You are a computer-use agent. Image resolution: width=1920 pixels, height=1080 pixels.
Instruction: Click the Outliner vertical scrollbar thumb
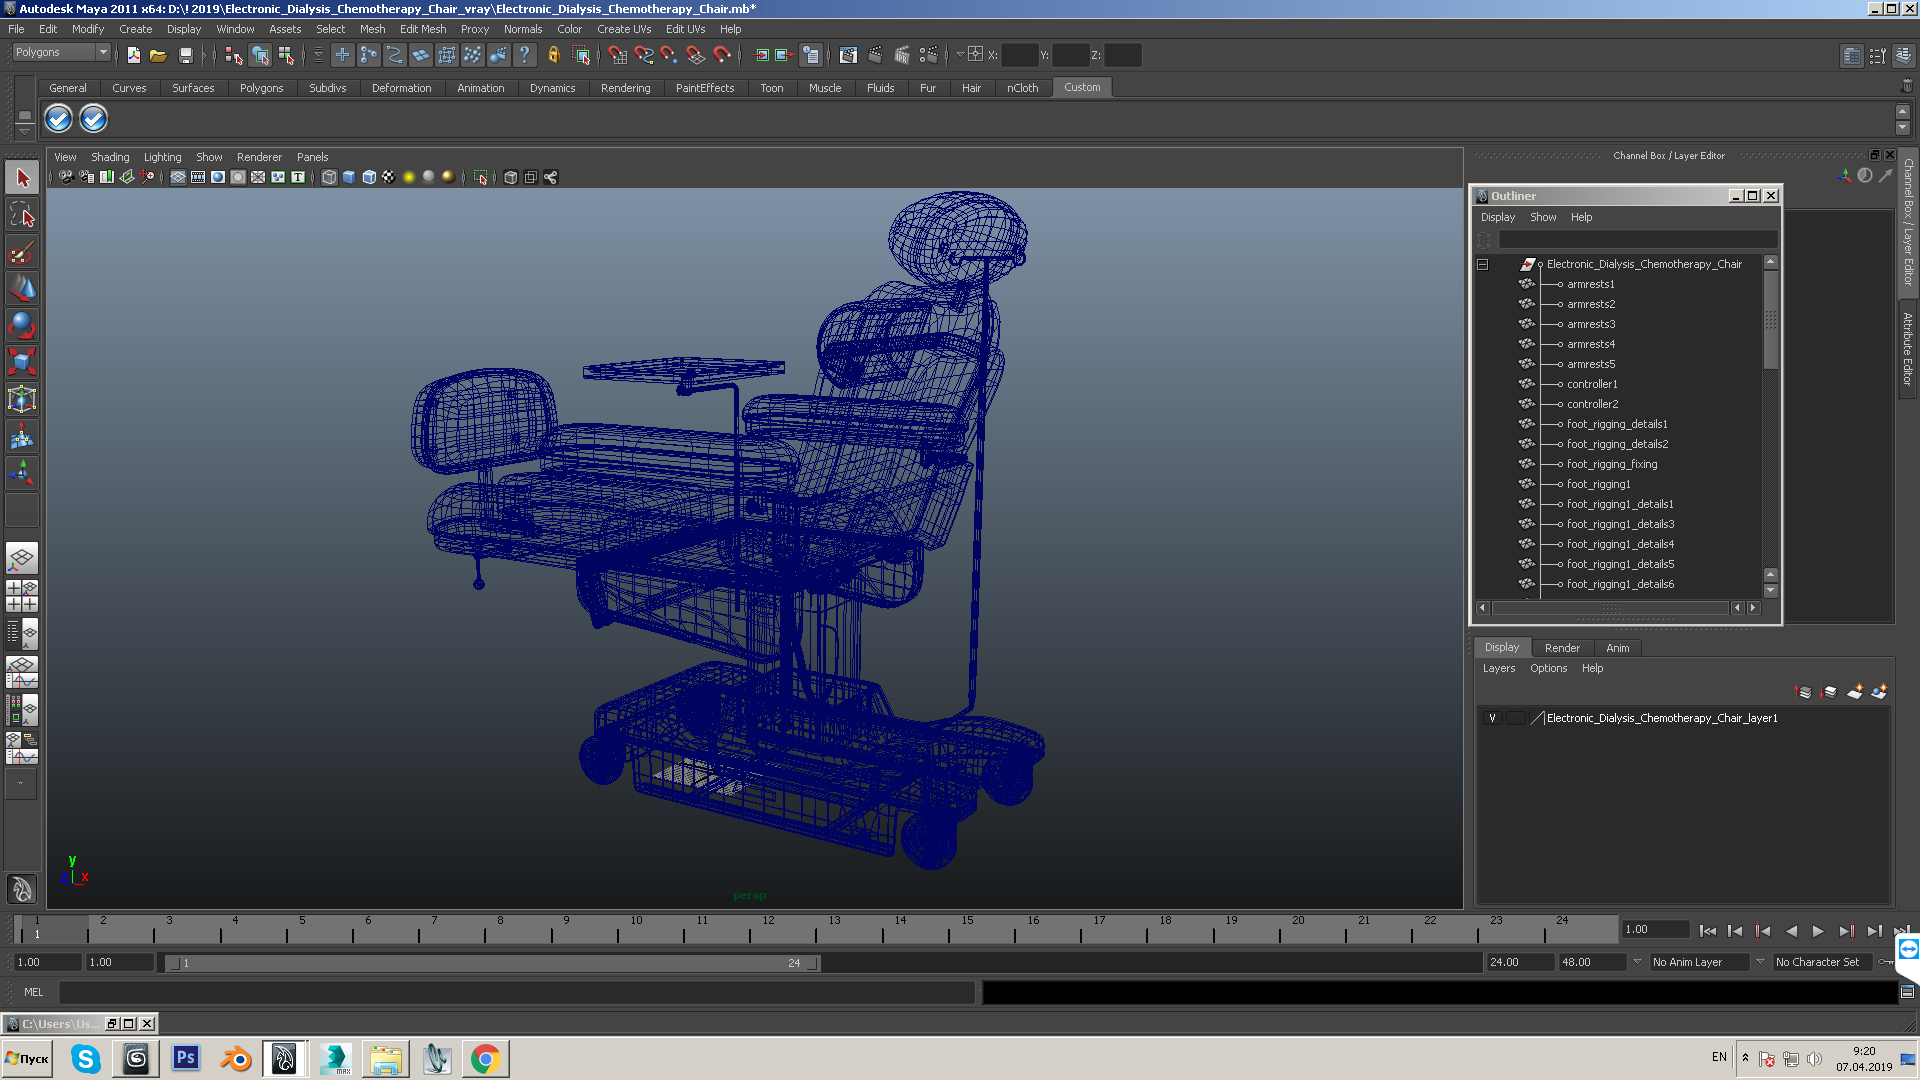click(x=1770, y=320)
